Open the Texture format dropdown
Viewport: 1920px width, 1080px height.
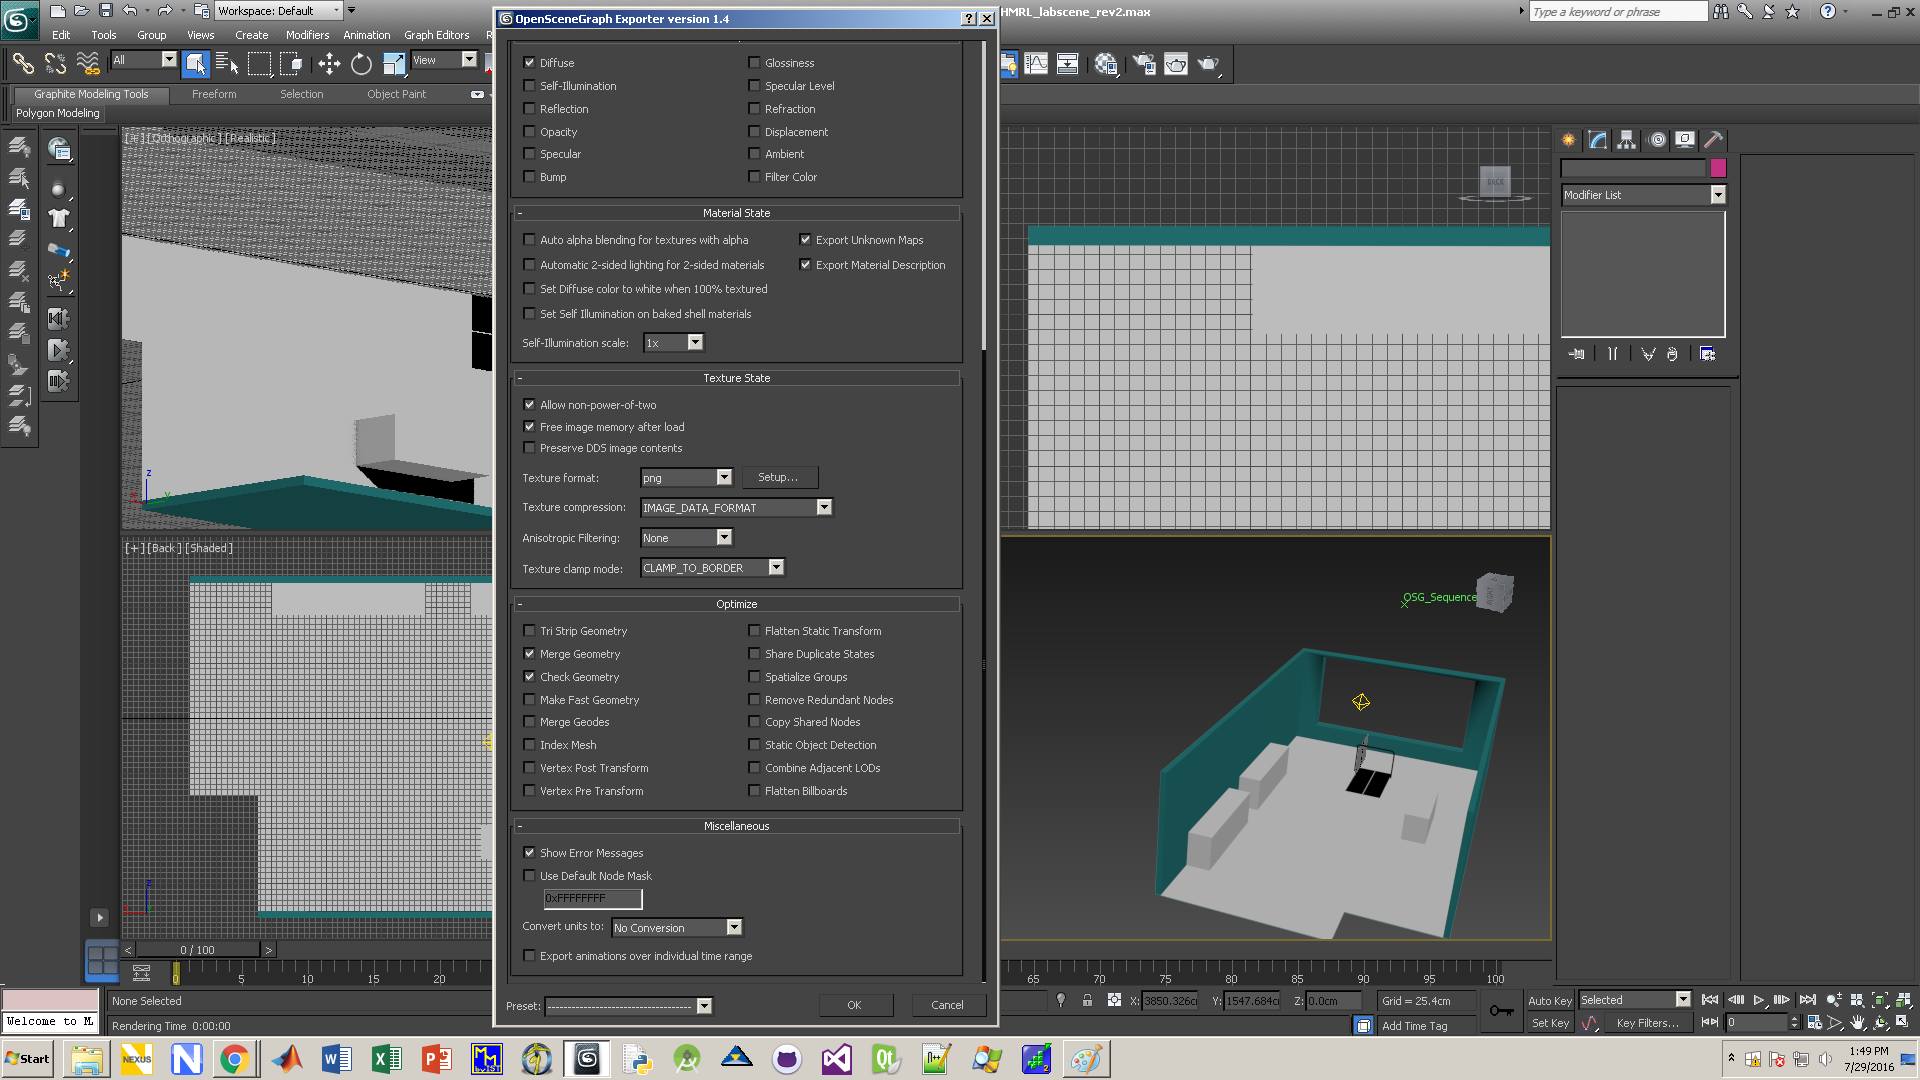pos(724,478)
